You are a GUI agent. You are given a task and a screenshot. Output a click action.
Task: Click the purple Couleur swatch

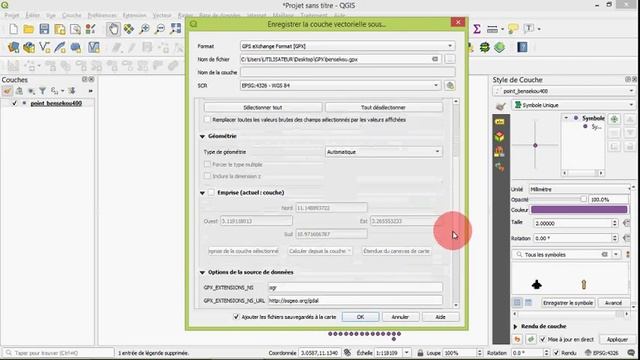coord(579,210)
